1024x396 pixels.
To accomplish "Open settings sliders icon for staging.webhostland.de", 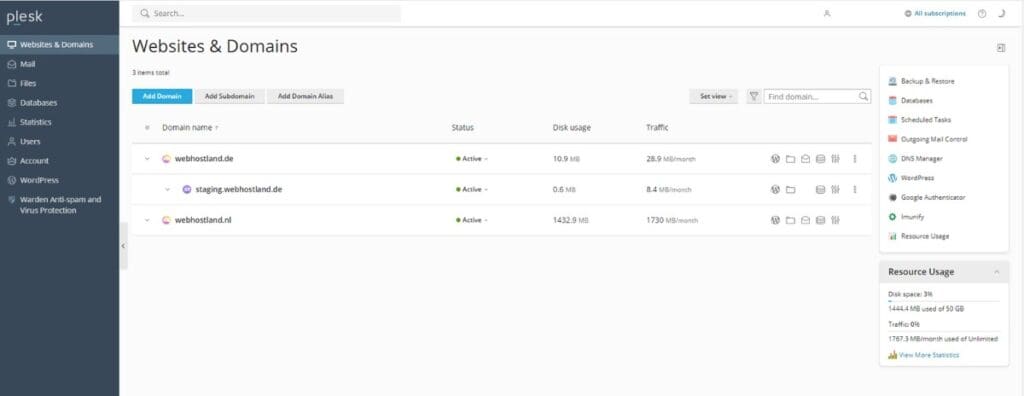I will [x=835, y=190].
